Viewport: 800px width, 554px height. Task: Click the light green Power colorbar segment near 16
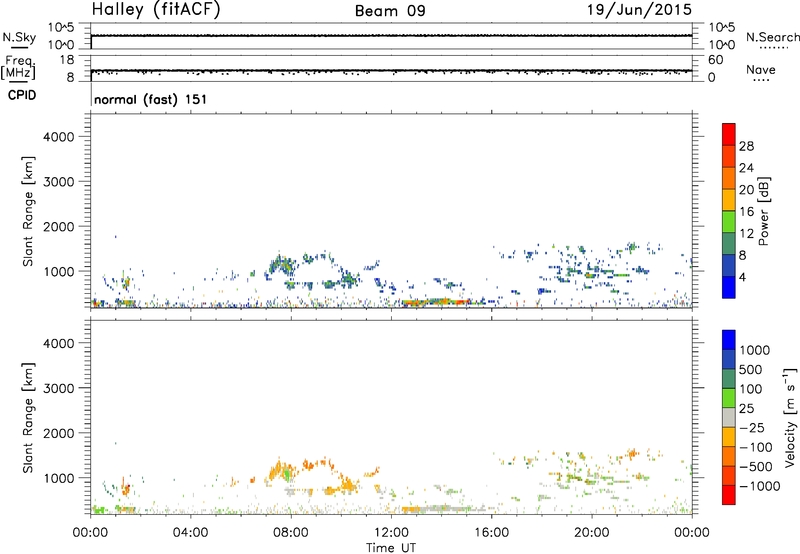click(729, 221)
